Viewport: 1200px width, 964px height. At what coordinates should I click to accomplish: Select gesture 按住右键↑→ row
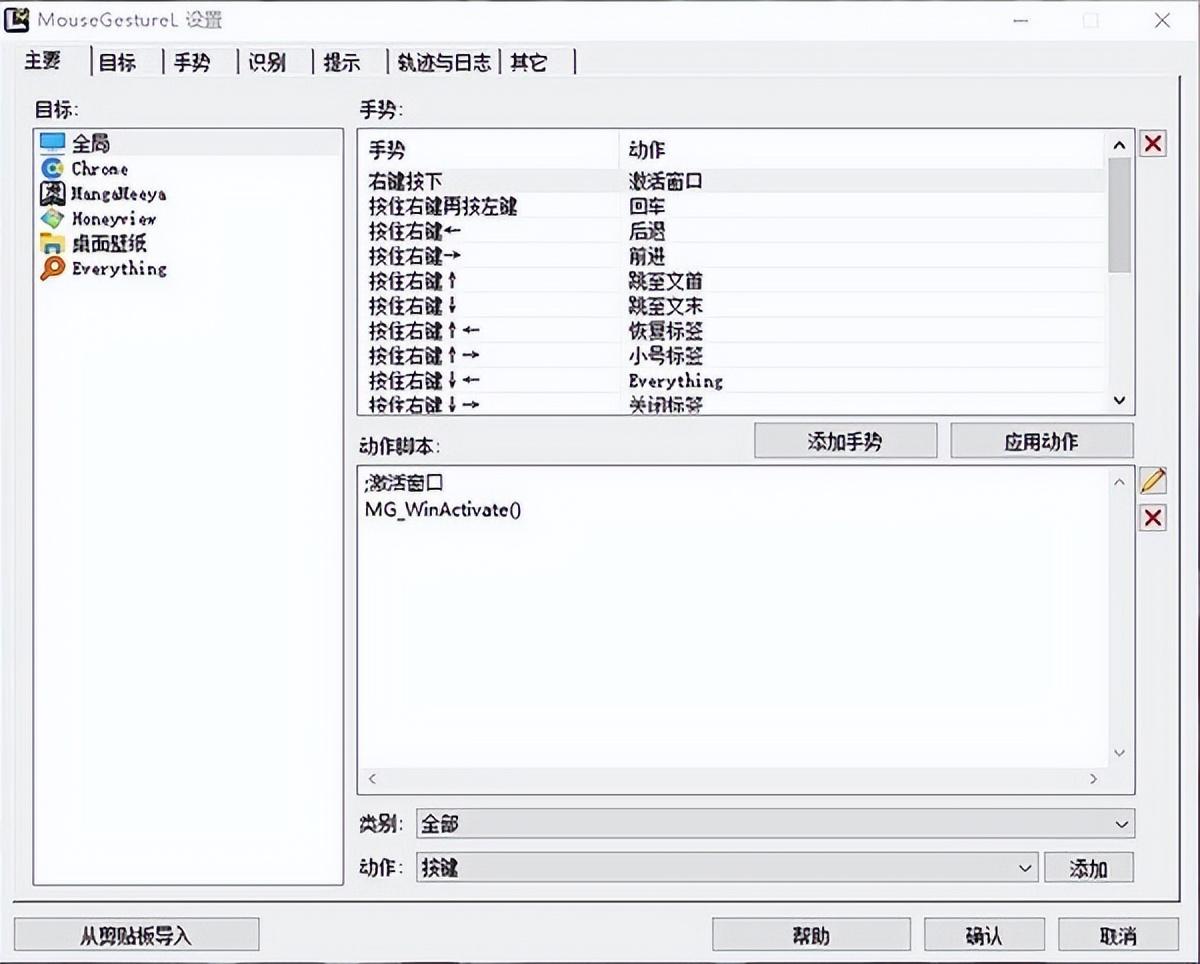(732, 356)
